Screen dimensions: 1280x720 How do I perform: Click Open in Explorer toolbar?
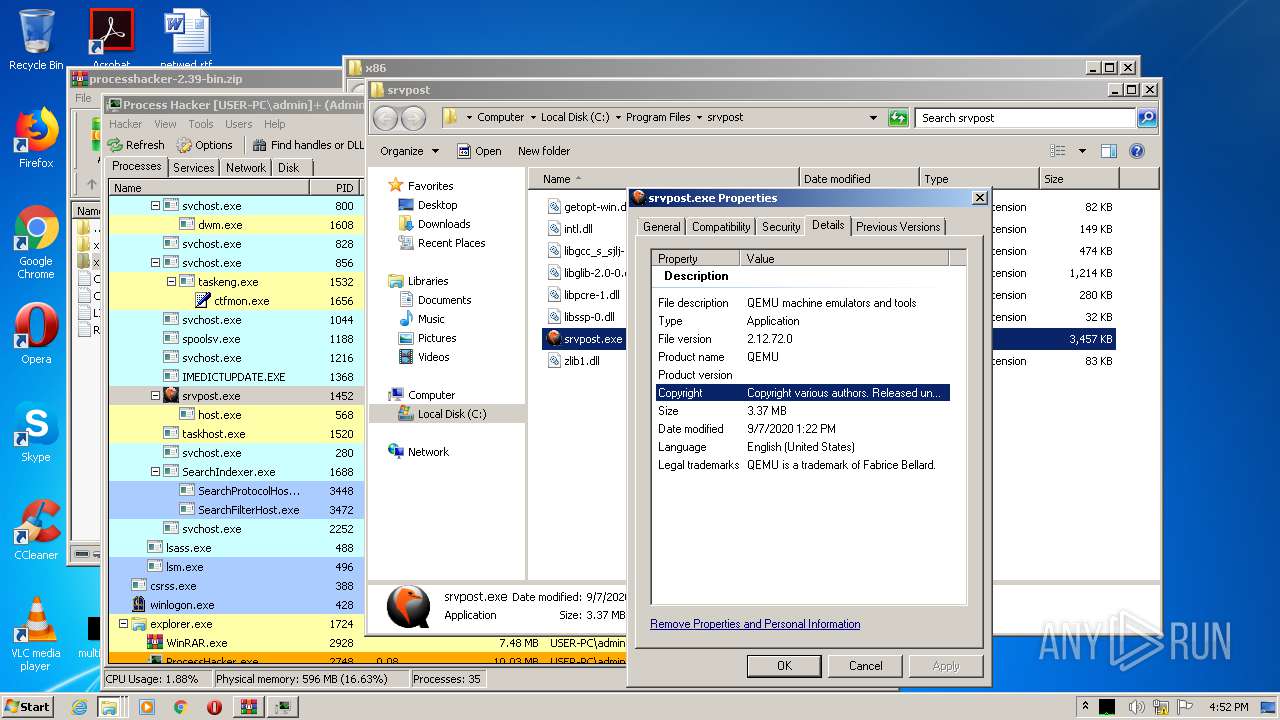(x=479, y=151)
